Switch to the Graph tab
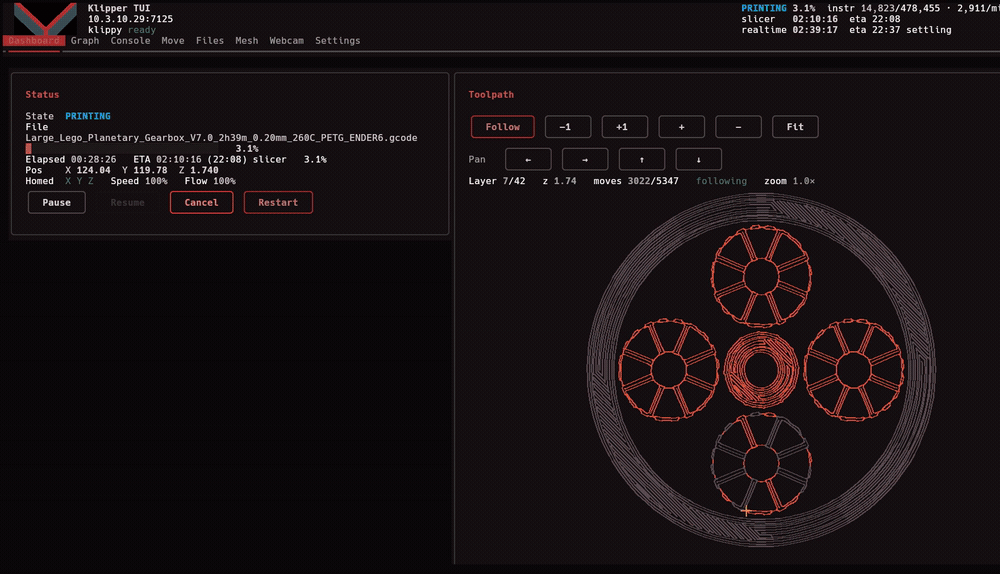 [85, 41]
